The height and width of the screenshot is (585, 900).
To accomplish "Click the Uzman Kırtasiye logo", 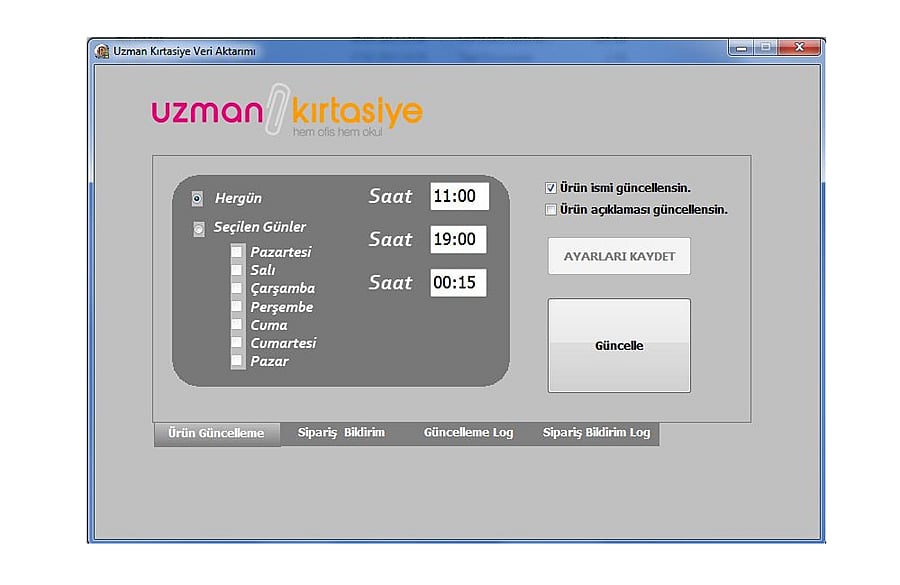I will (x=287, y=110).
